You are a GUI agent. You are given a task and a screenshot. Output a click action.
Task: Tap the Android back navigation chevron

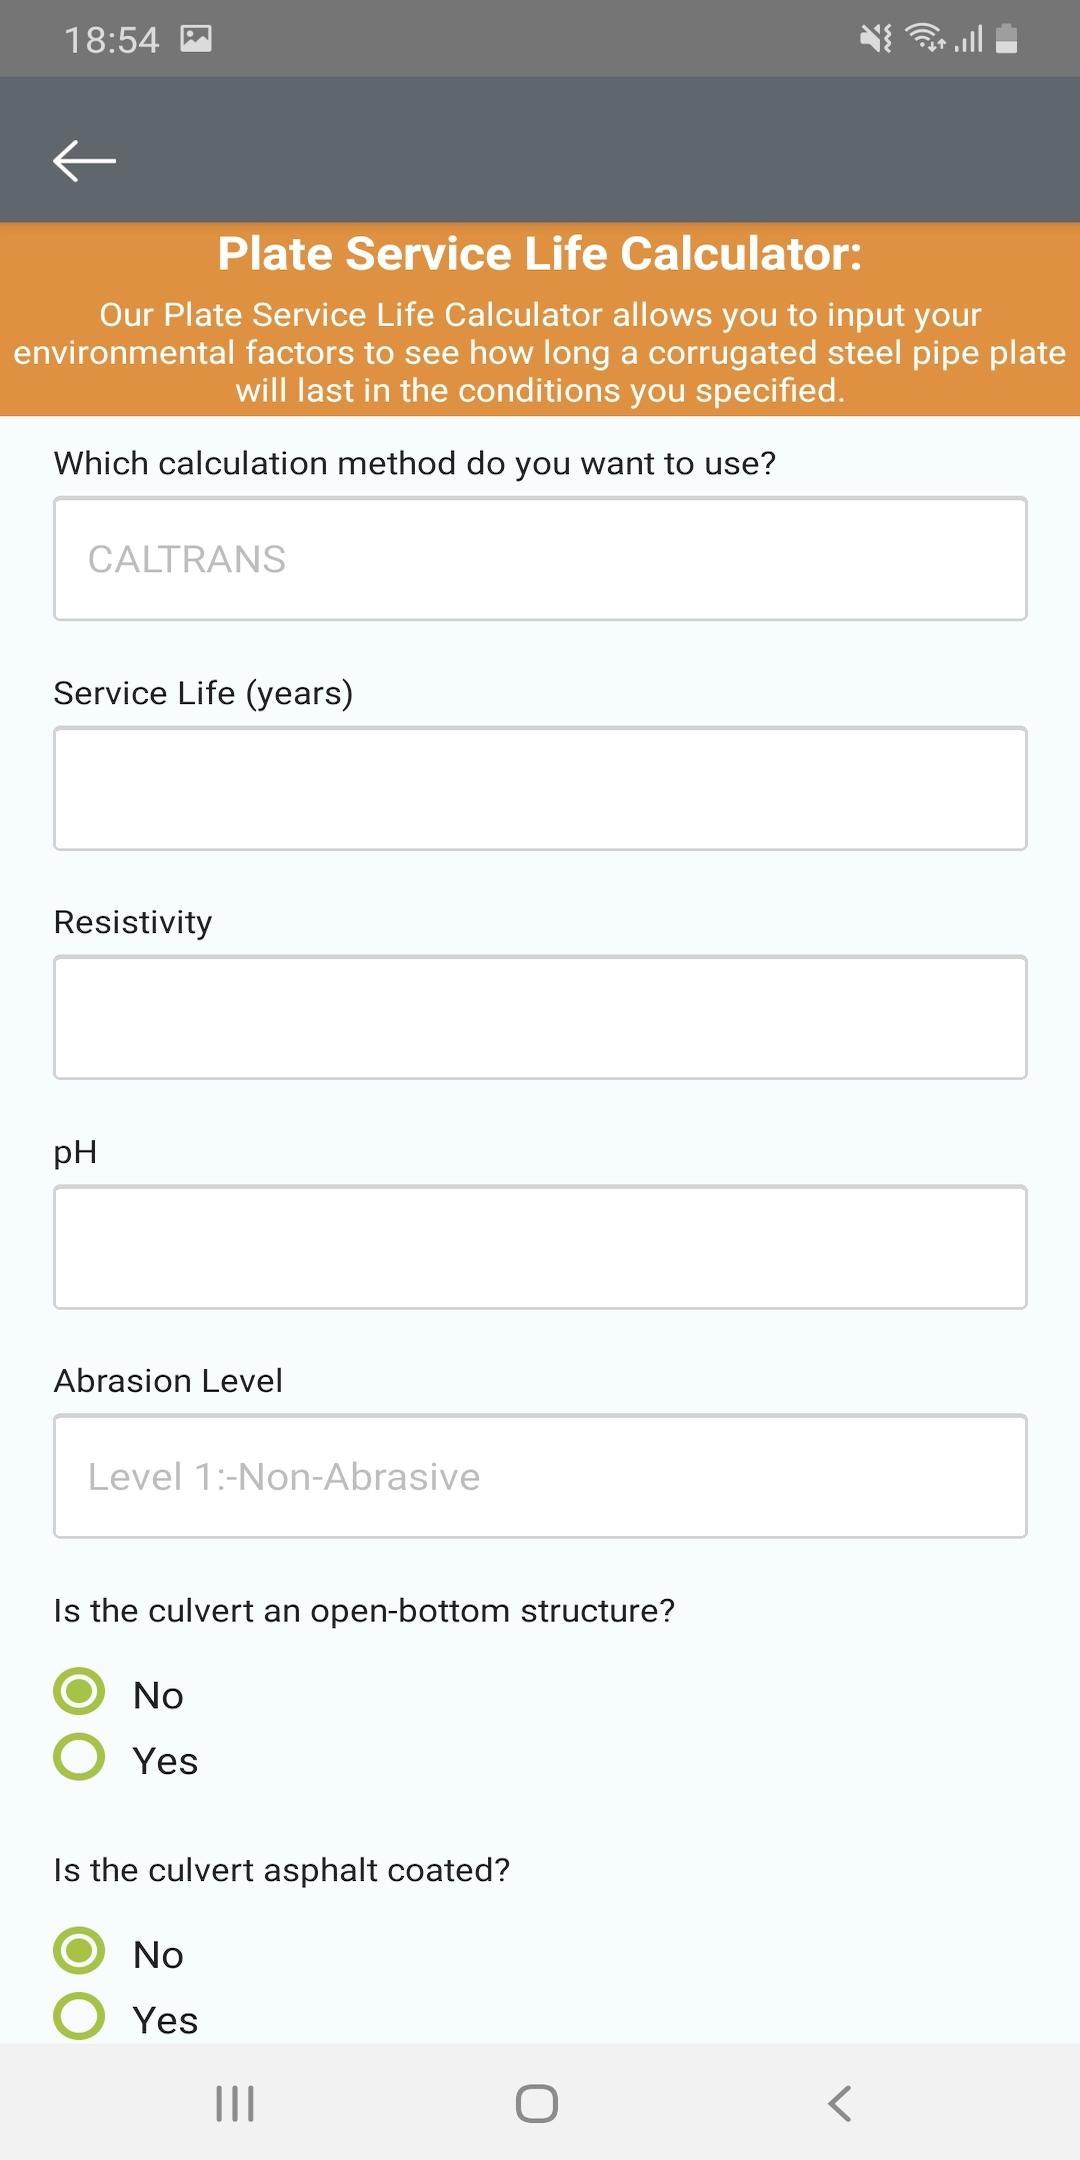pyautogui.click(x=840, y=2103)
